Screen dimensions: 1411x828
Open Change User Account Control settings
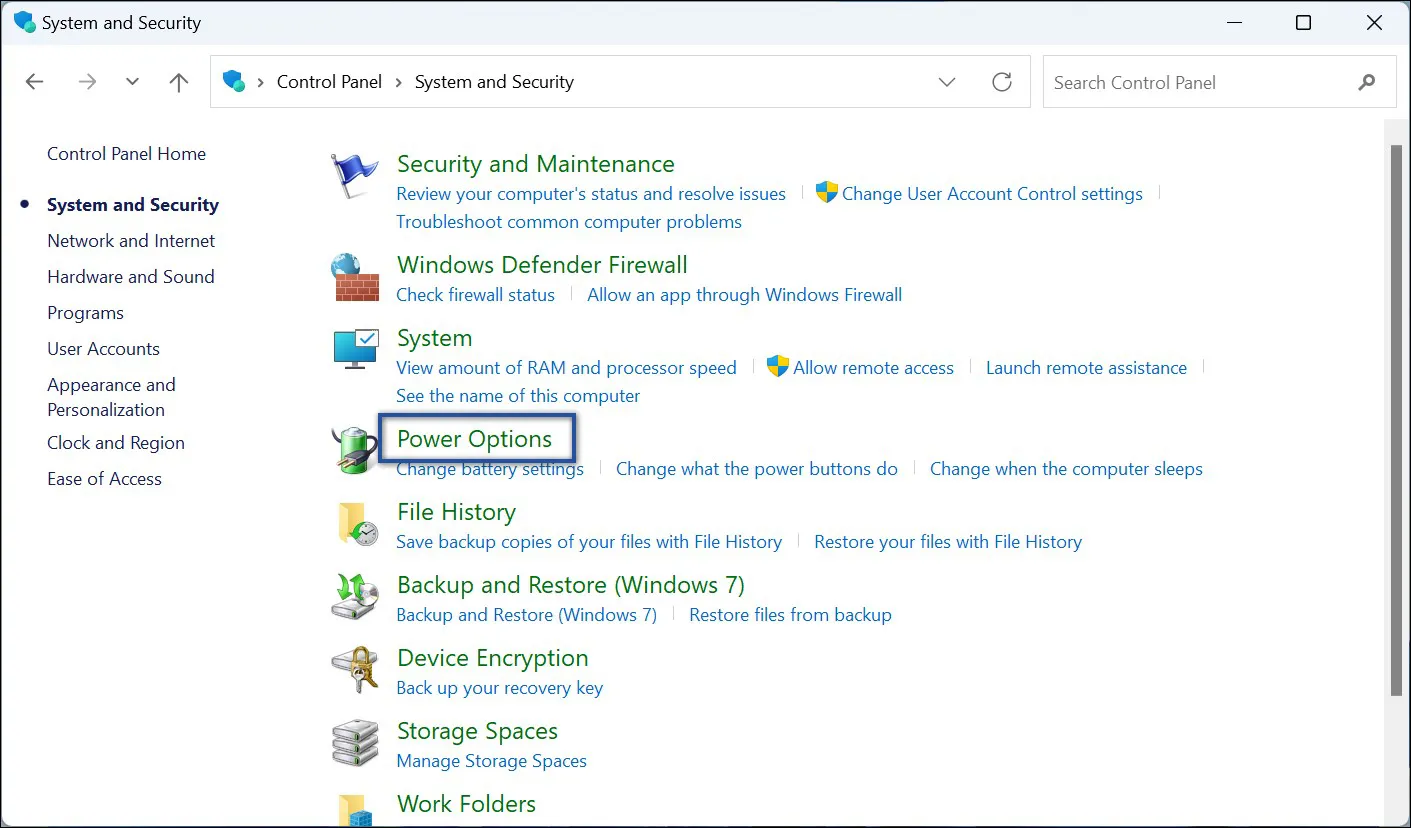(x=991, y=194)
